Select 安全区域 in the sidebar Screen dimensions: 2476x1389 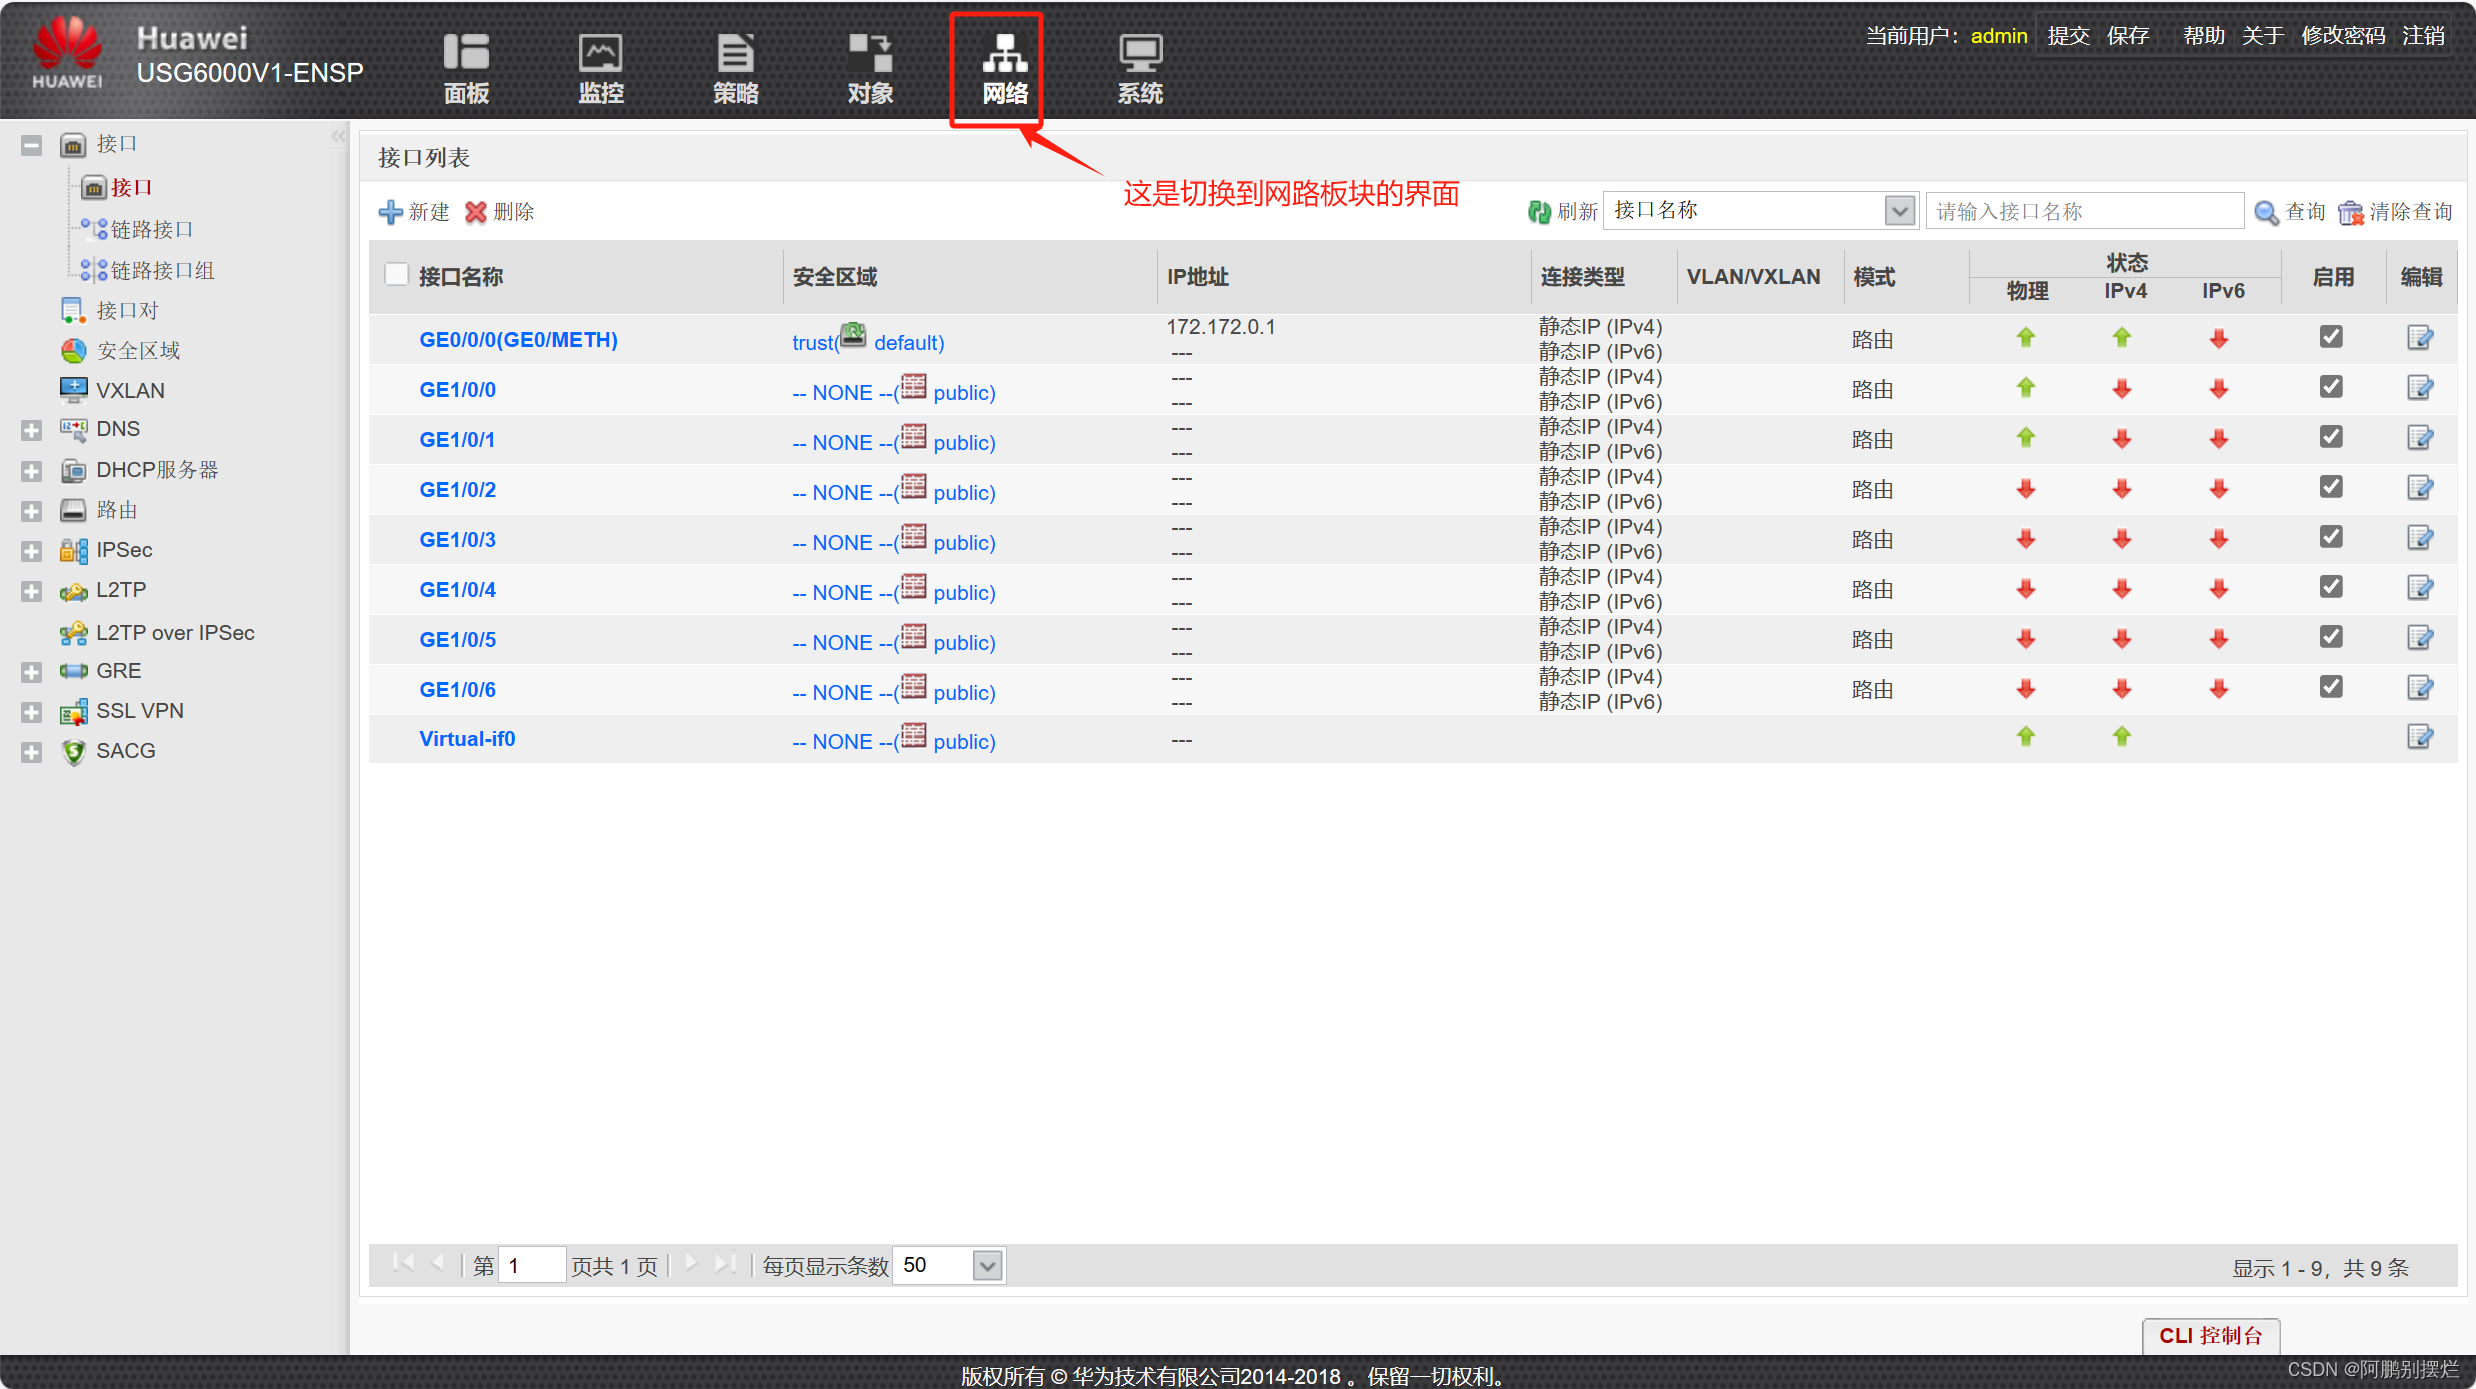tap(138, 351)
